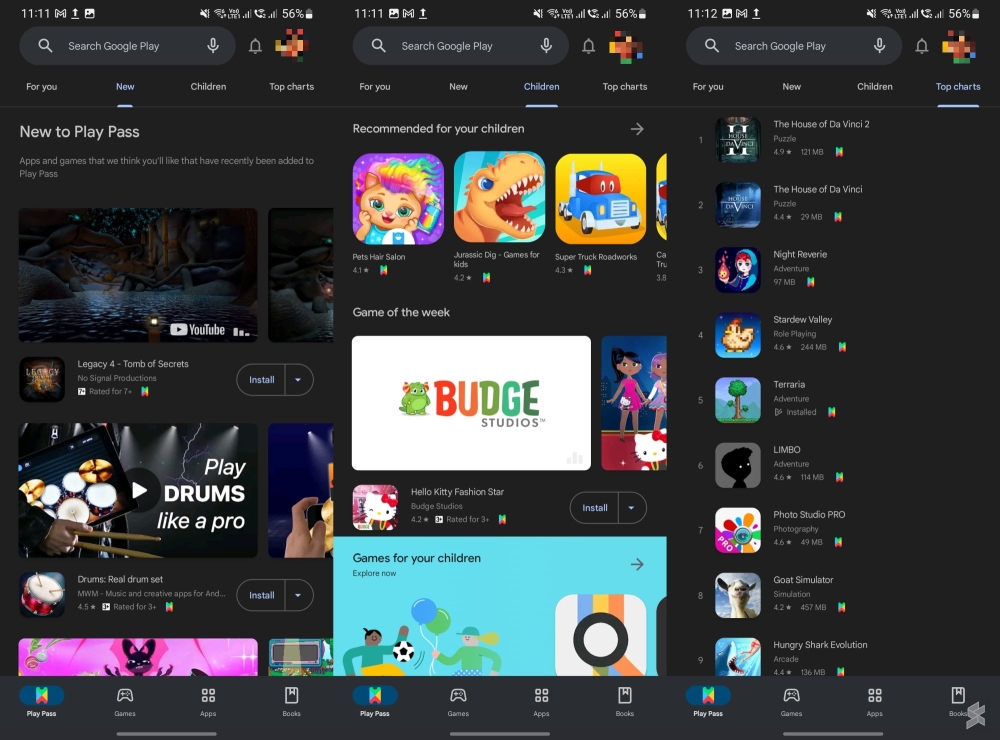Open the Photo Studio PRO icon

(738, 530)
